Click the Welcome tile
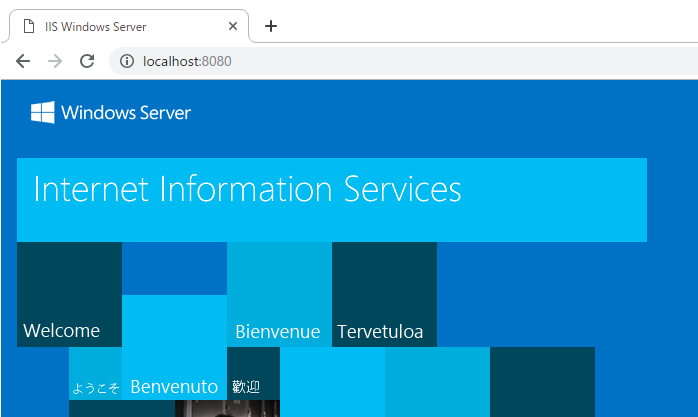The height and width of the screenshot is (417, 698). [x=69, y=294]
